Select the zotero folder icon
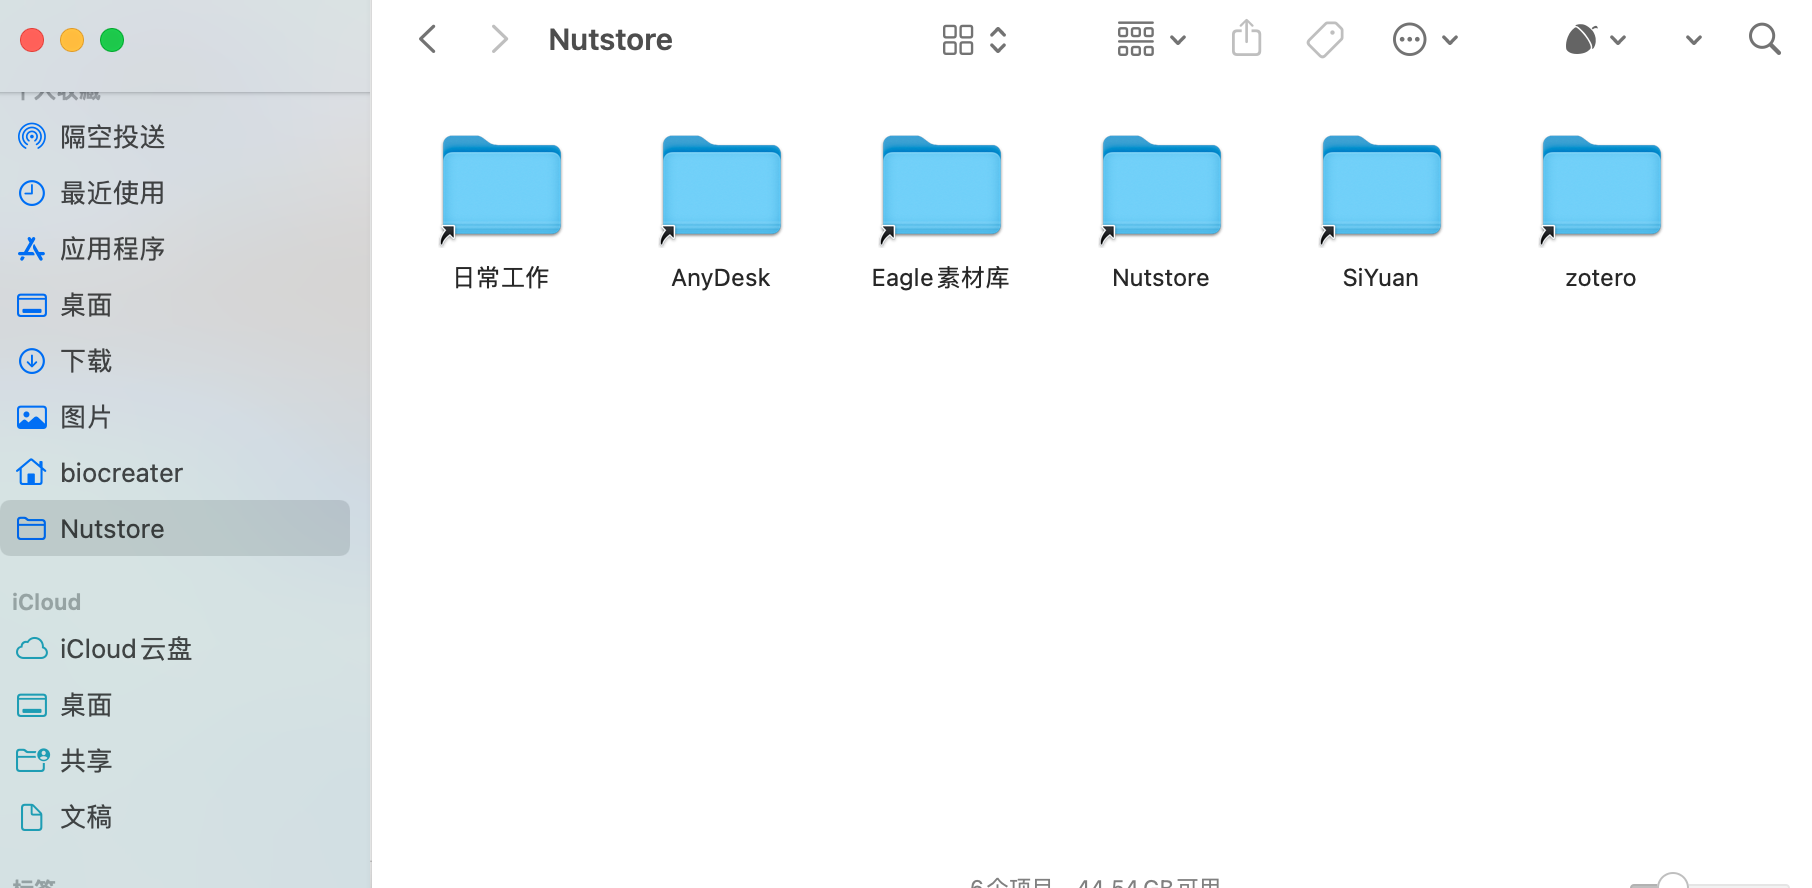1812x888 pixels. tap(1602, 186)
